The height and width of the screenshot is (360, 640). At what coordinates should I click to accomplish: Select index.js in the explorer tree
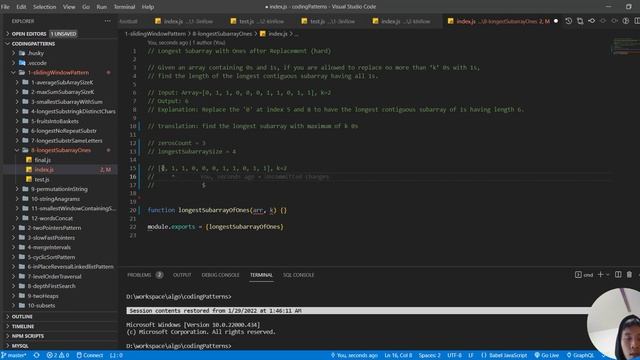(x=60, y=169)
